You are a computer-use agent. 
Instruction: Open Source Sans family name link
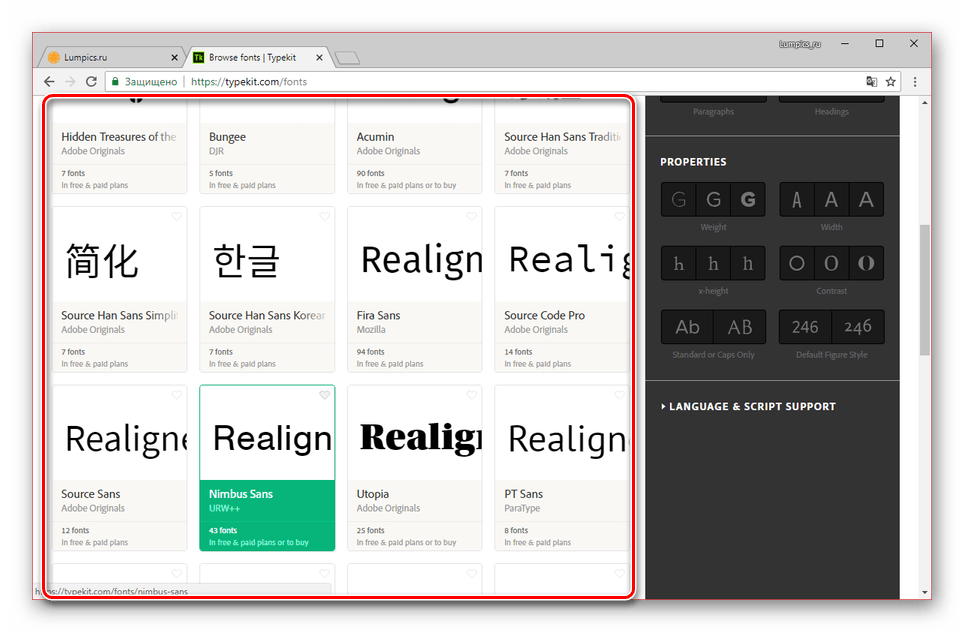(90, 494)
